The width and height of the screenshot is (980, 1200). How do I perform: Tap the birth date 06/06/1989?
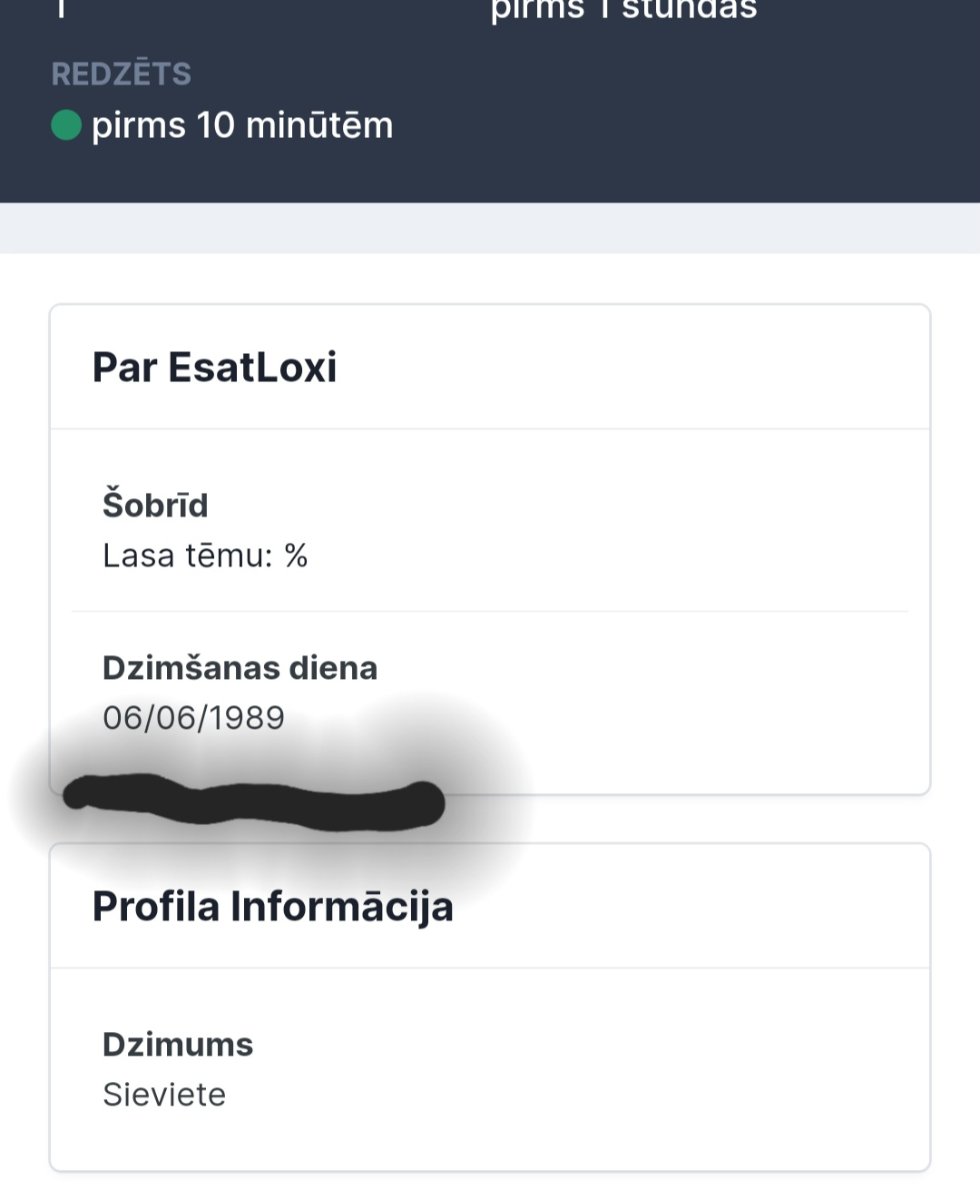point(193,718)
